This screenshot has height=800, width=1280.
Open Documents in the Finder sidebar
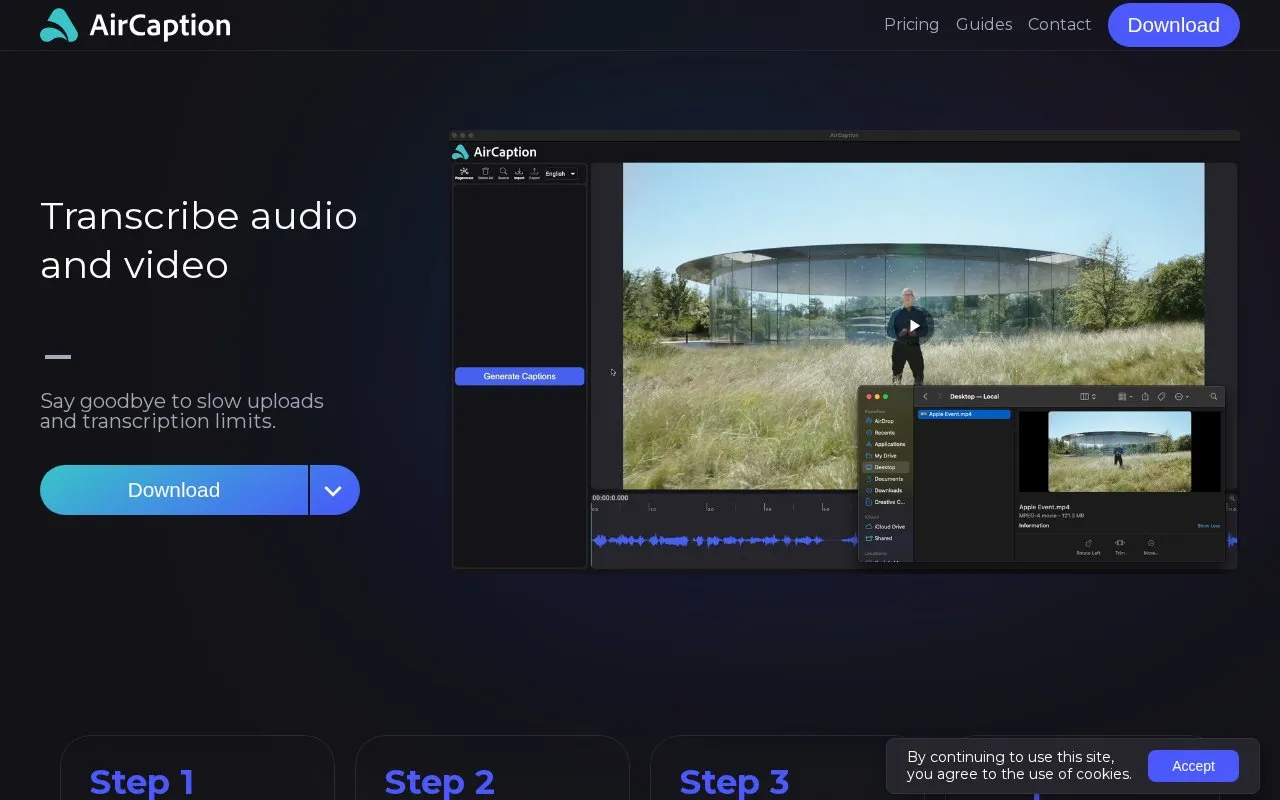click(886, 479)
